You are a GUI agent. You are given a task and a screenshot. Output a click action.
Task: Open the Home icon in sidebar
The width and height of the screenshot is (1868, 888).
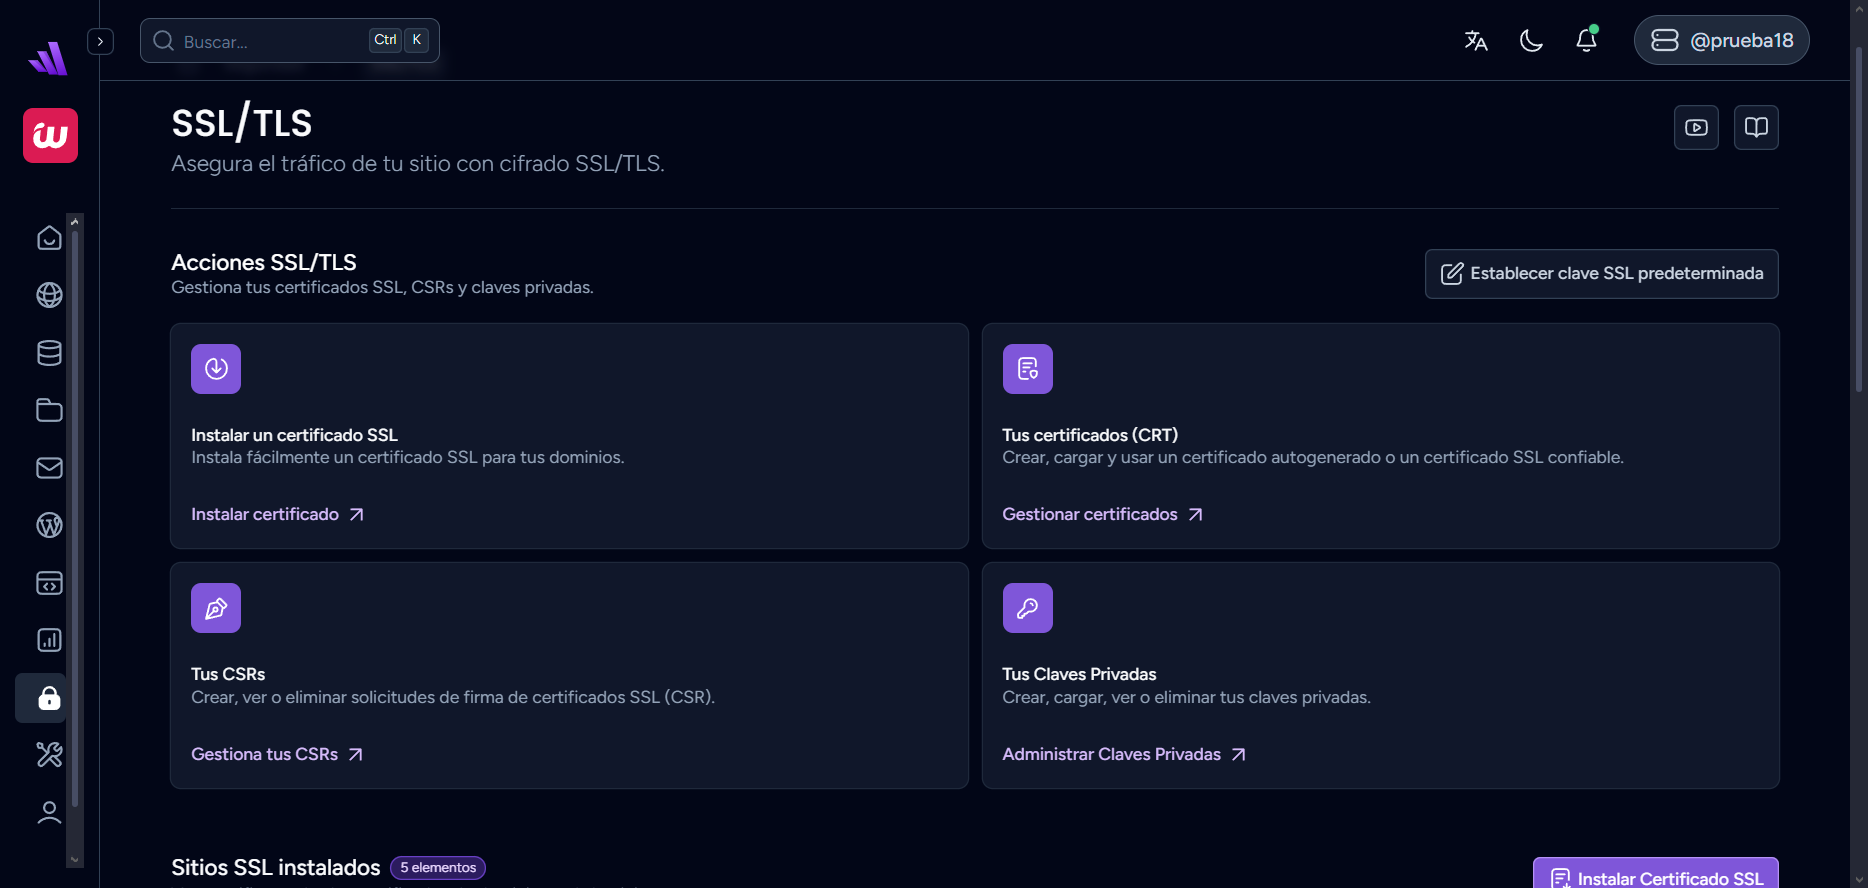[49, 238]
